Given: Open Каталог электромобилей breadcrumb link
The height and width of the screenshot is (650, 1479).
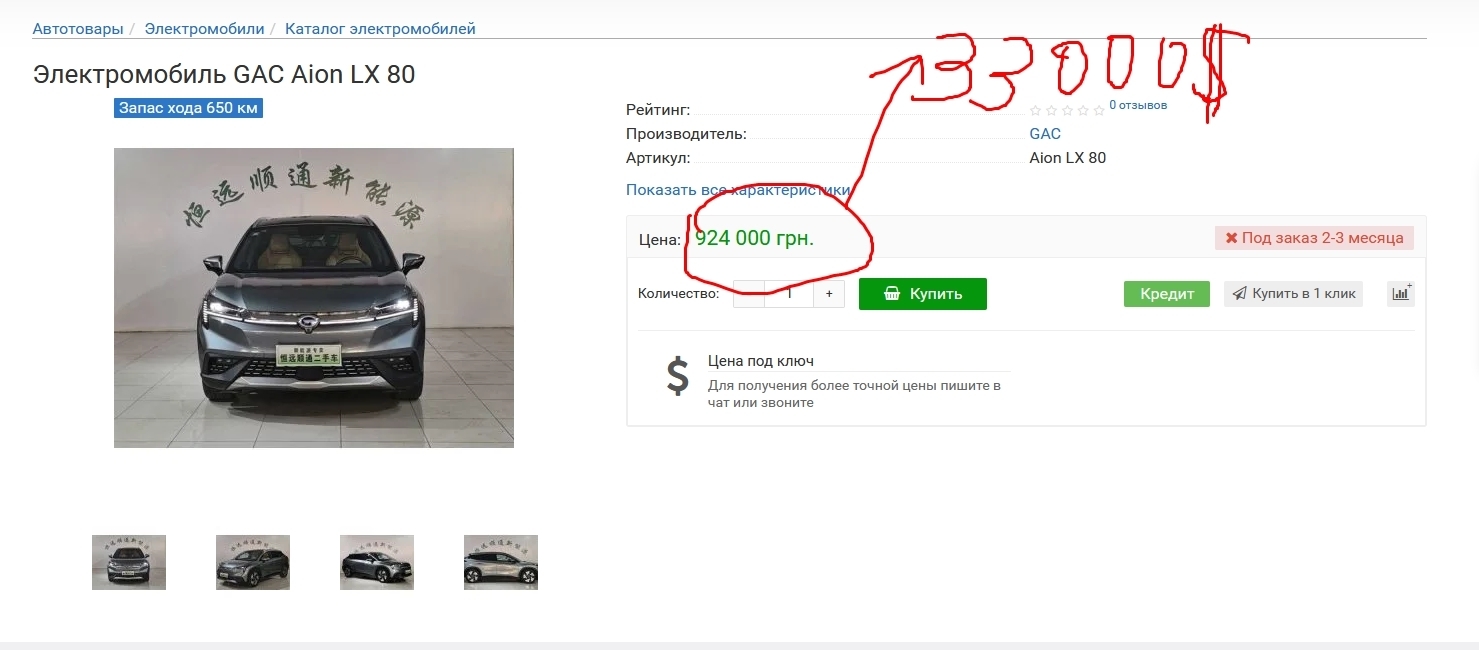Looking at the screenshot, I should 380,29.
